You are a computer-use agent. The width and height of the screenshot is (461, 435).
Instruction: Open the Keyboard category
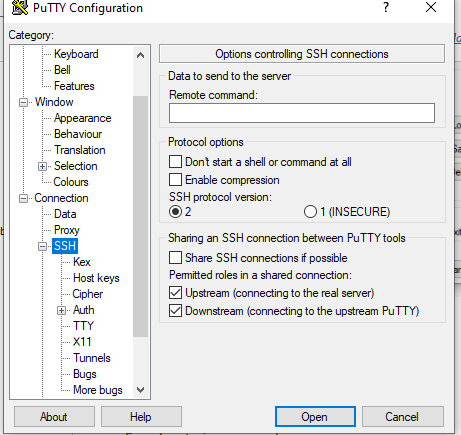[x=76, y=54]
